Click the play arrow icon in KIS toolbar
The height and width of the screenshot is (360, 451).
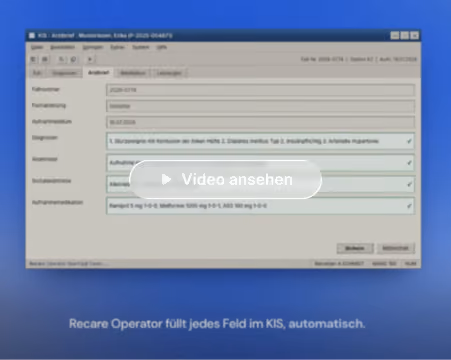pyautogui.click(x=90, y=59)
